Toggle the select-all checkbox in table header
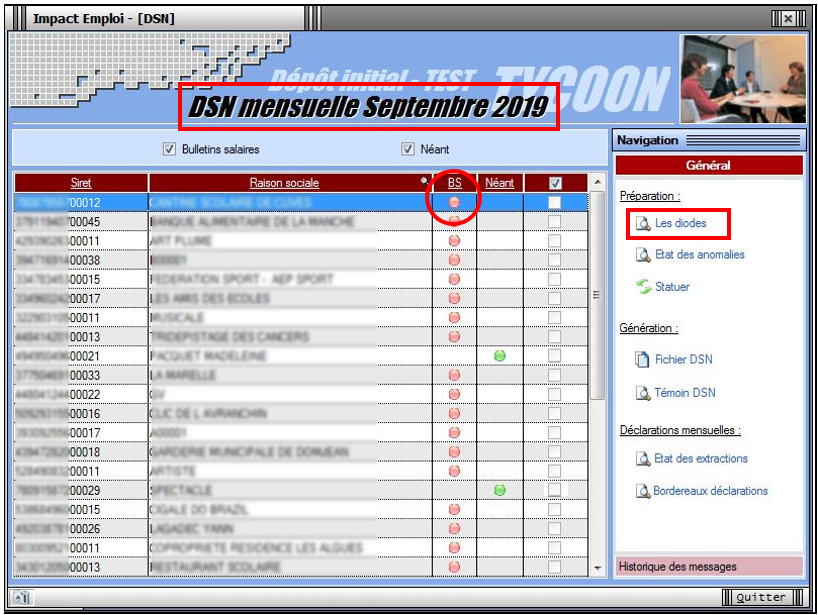 [x=555, y=183]
